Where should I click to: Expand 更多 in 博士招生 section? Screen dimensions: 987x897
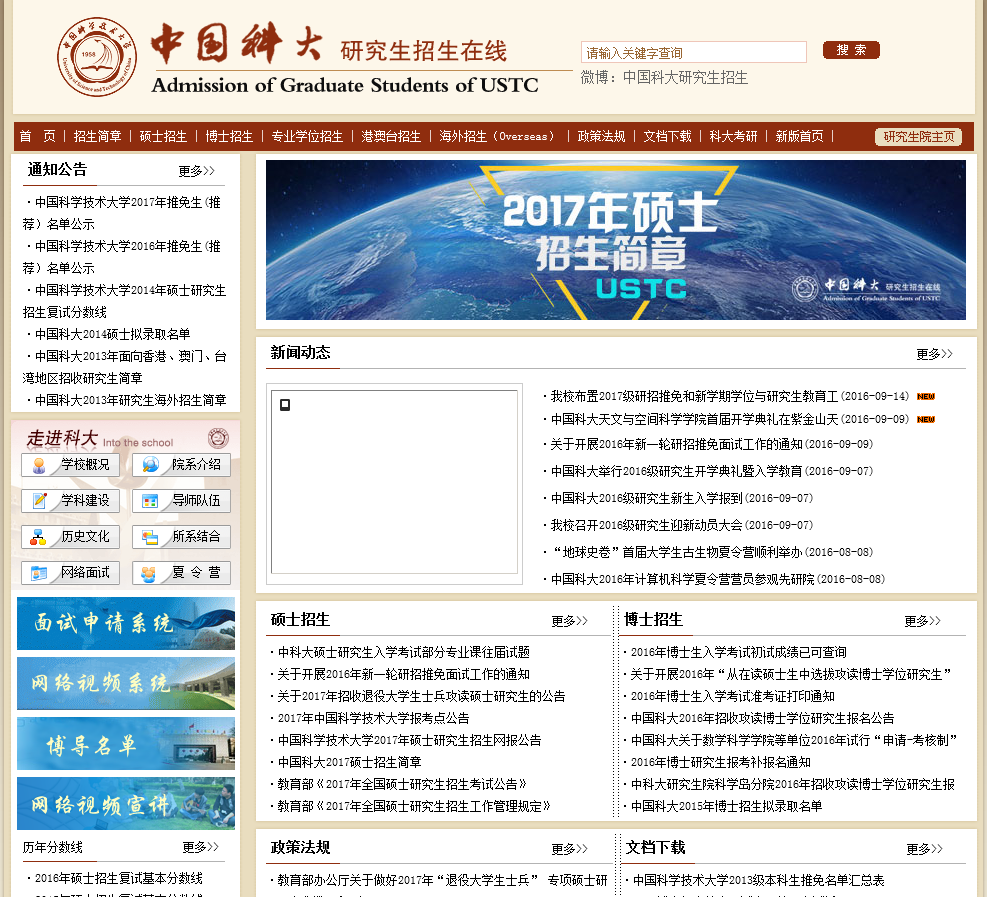click(x=922, y=621)
